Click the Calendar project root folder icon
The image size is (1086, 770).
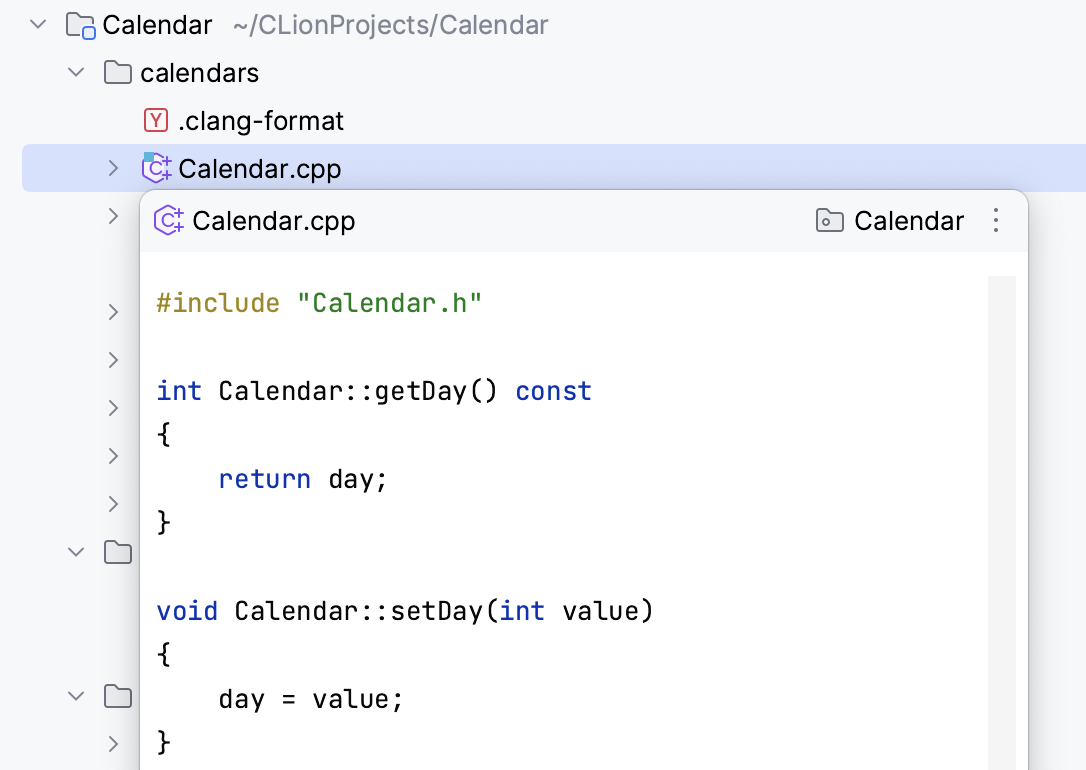[80, 25]
